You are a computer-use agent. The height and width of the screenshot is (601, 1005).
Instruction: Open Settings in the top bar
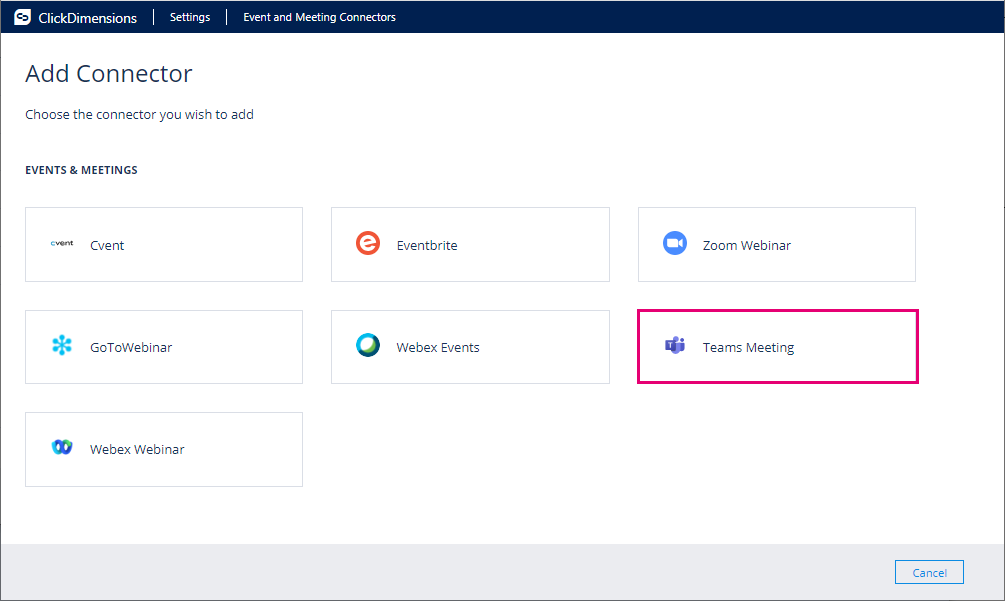click(x=190, y=17)
